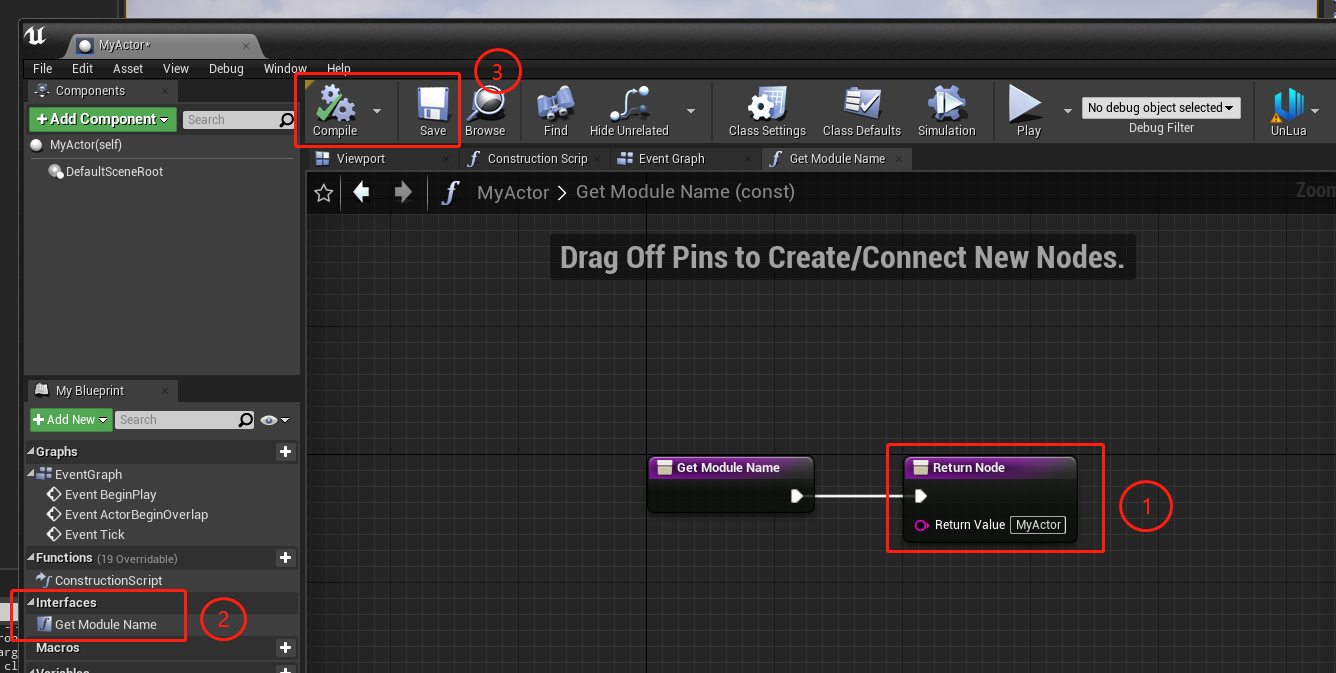This screenshot has height=673, width=1336.
Task: Collapse the Interfaces section
Action: pos(31,603)
